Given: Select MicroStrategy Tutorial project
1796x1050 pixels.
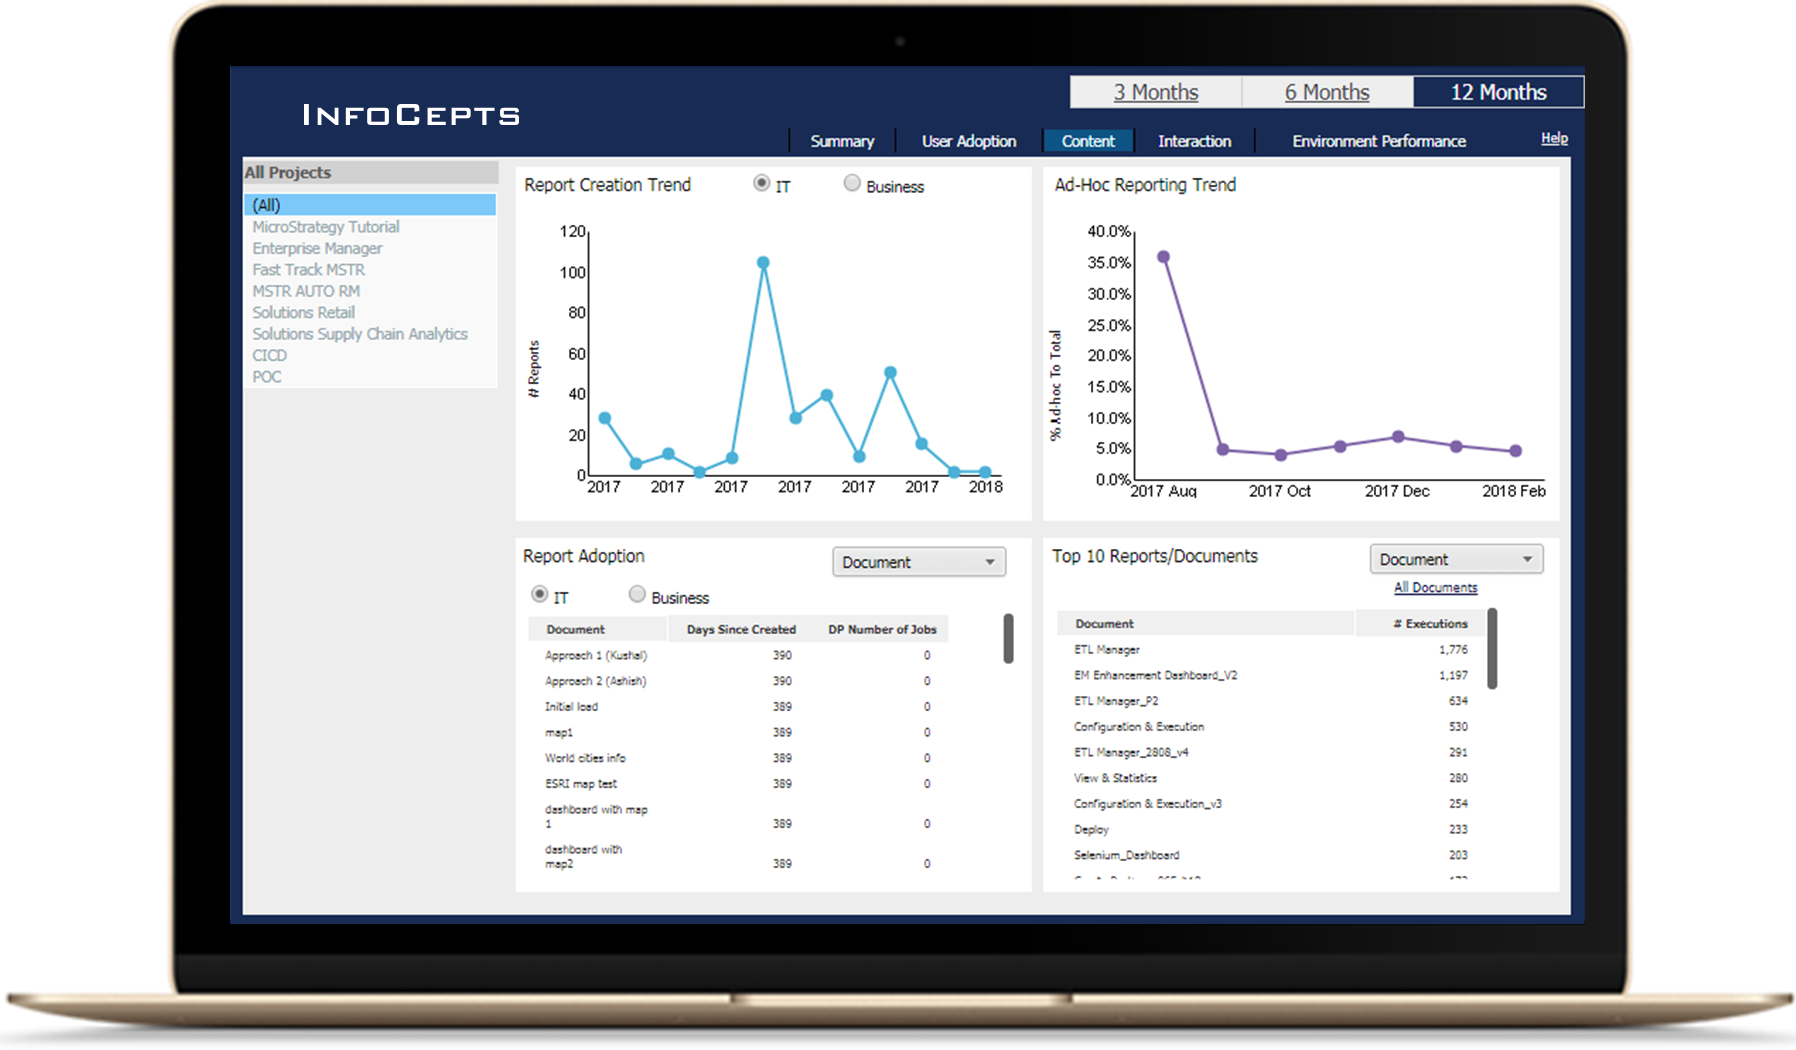Looking at the screenshot, I should coord(325,227).
